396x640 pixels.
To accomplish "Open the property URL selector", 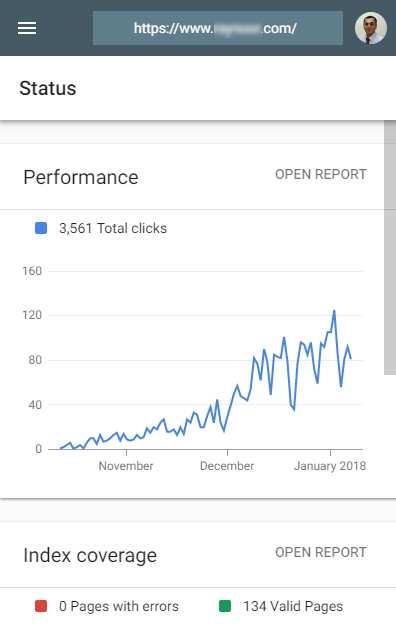I will 218,28.
